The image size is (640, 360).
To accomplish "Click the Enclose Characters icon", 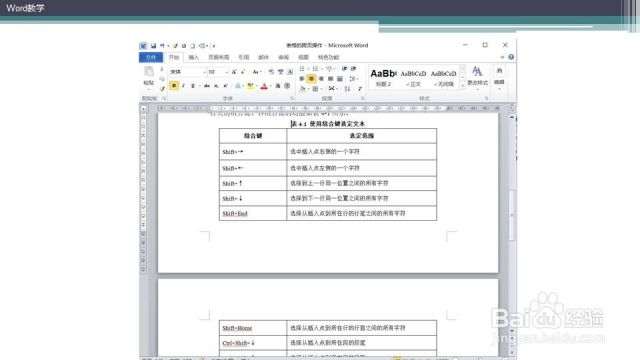I will coord(287,86).
